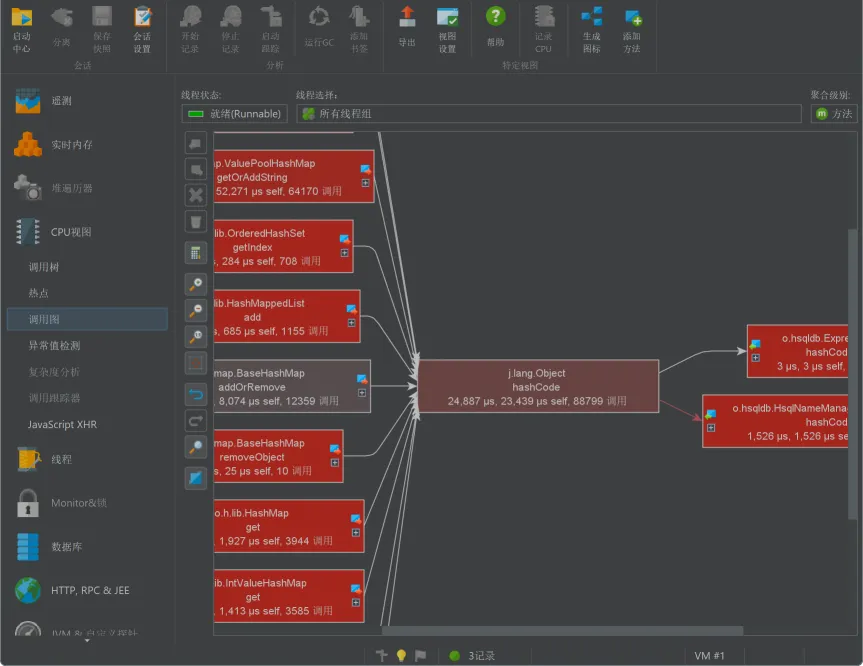Expand the BaseHashMap removeObject node
The height and width of the screenshot is (666, 863).
click(335, 462)
